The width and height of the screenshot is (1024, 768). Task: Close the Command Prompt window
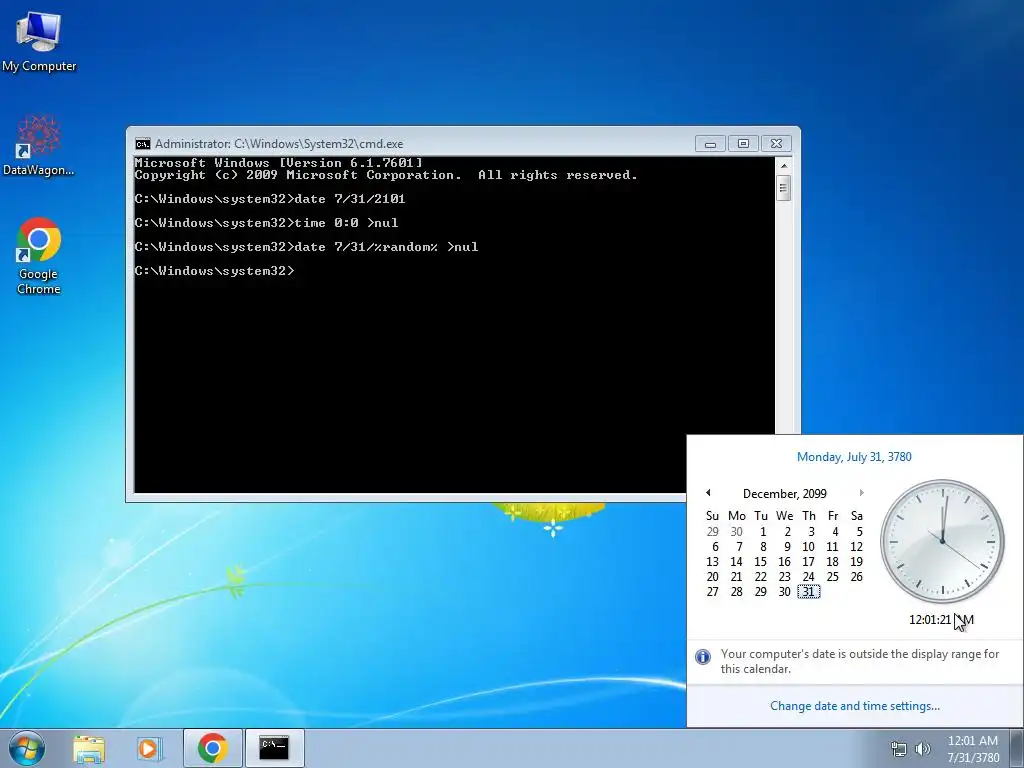tap(776, 144)
